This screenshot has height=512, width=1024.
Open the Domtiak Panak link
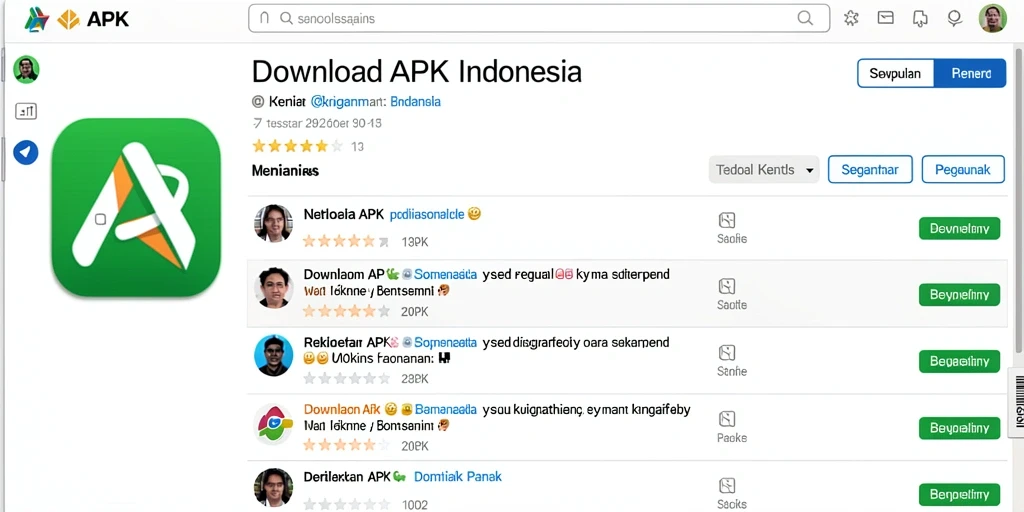point(458,477)
